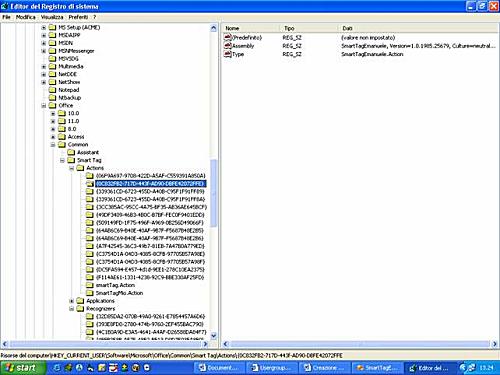500x375 pixels.
Task: Expand the Applications key
Action: pyautogui.click(x=72, y=301)
